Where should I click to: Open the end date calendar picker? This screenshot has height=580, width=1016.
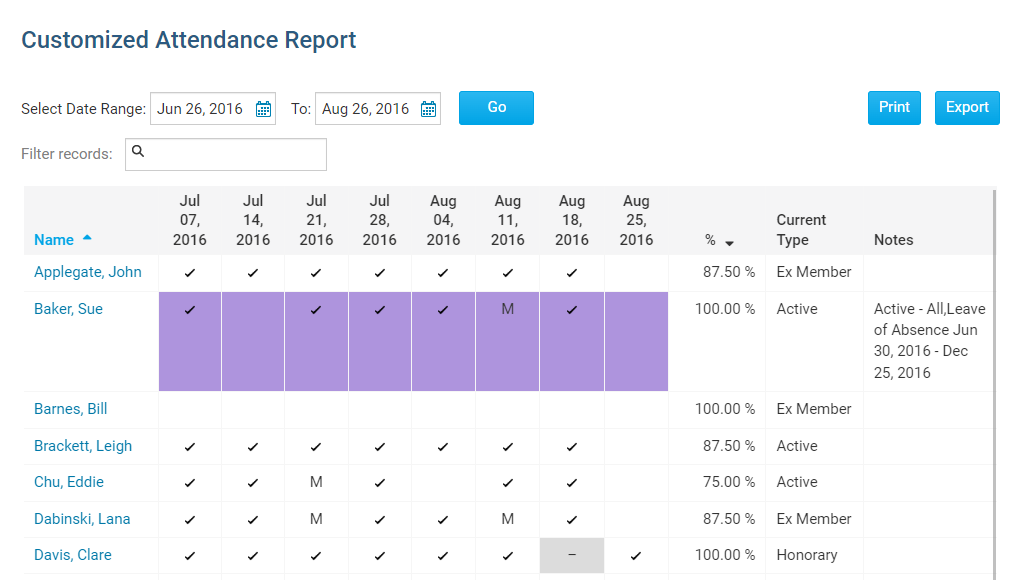tap(428, 109)
